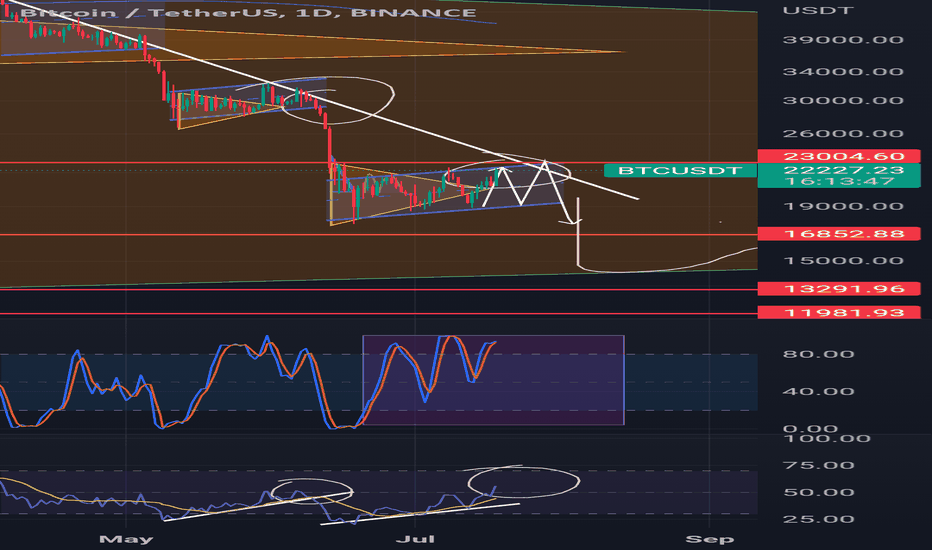Click the 39000.00 price axis value

(843, 40)
